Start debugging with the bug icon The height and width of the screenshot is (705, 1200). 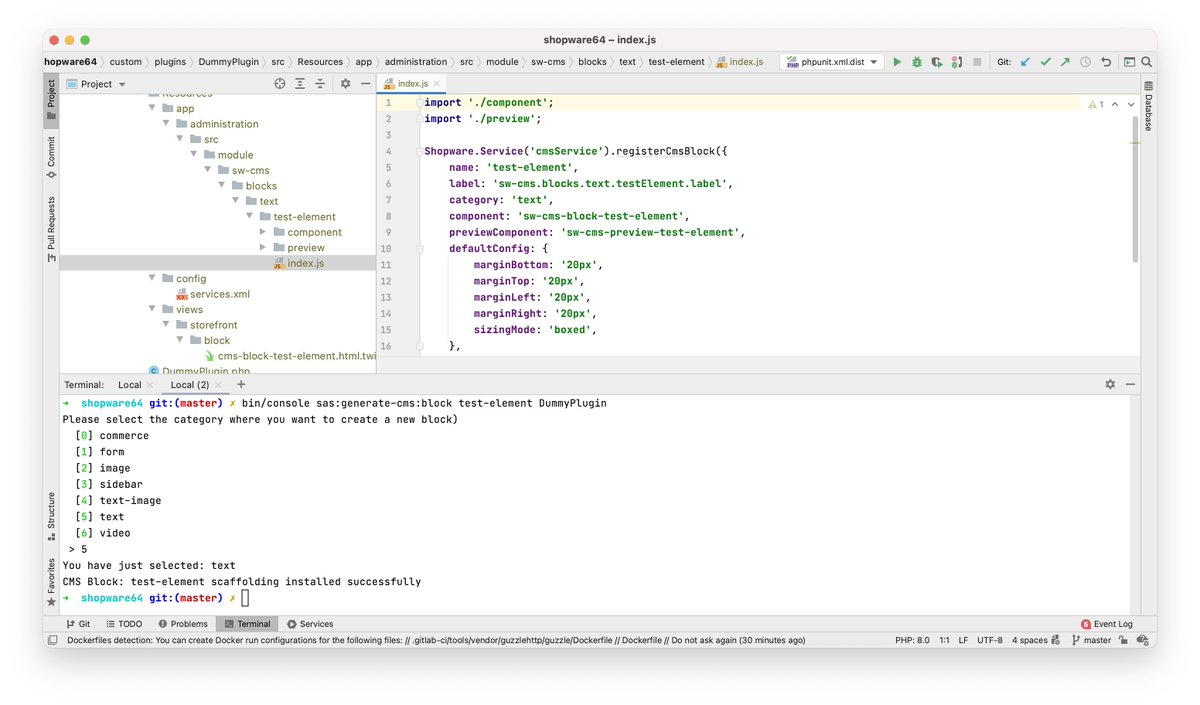click(916, 61)
